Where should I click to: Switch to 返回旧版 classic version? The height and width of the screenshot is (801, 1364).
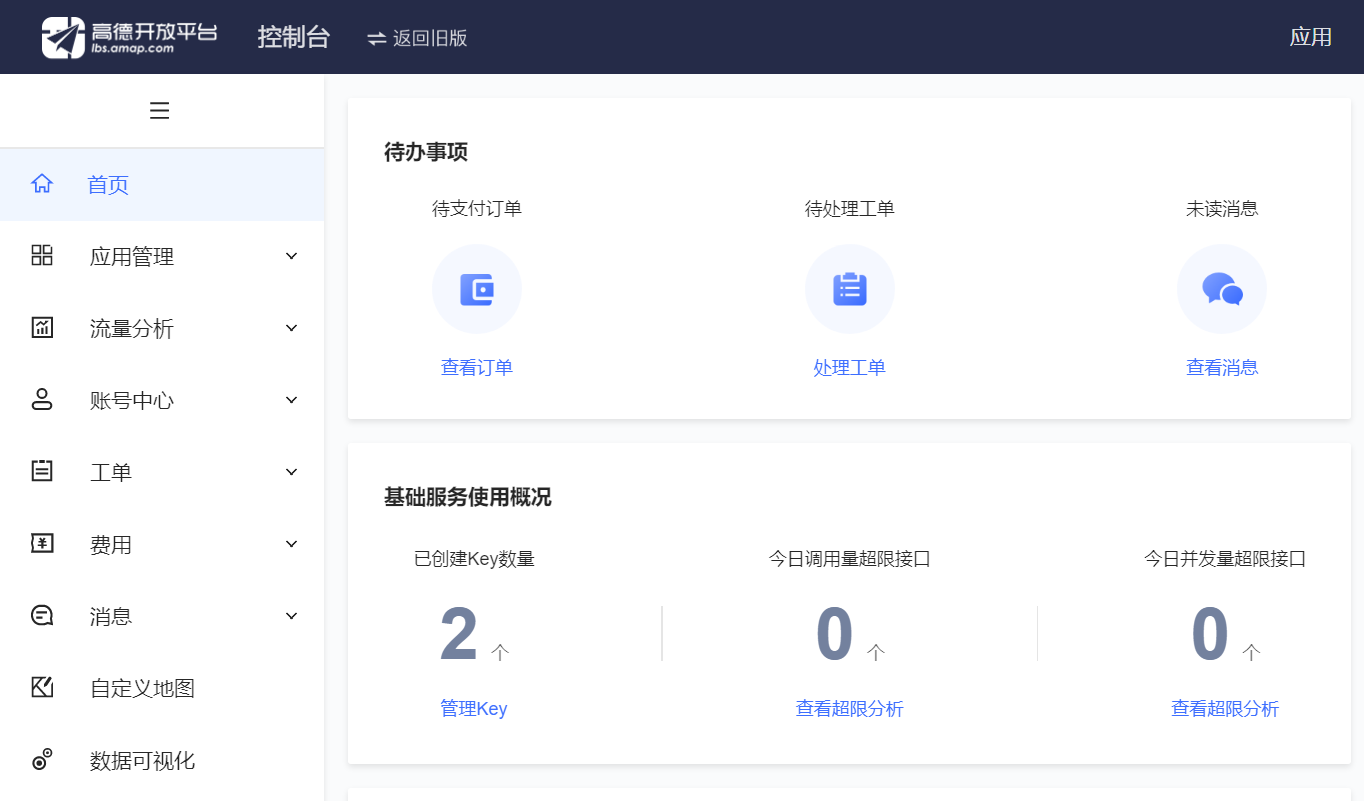(x=416, y=38)
